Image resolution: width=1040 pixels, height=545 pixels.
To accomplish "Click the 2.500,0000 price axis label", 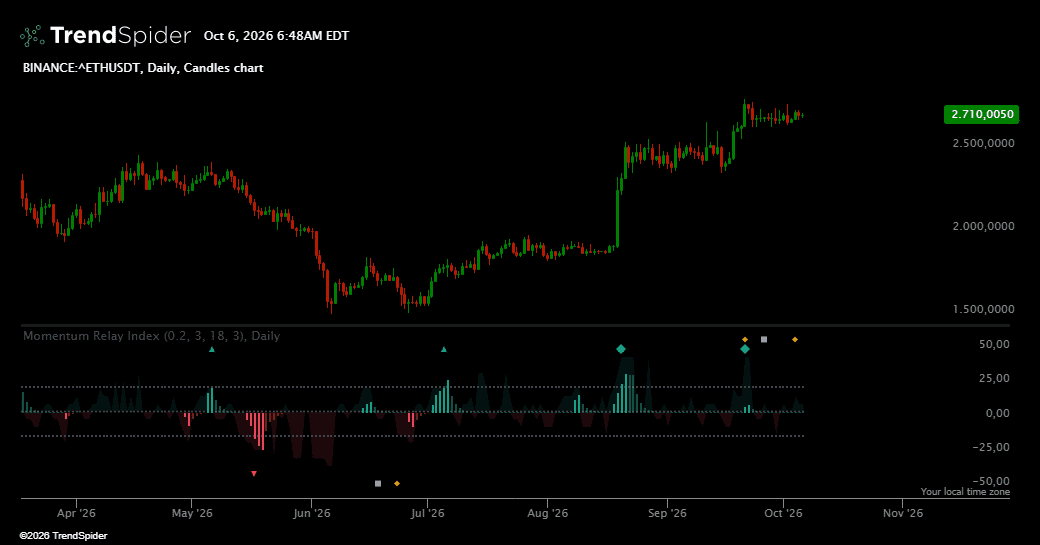I will 983,143.
